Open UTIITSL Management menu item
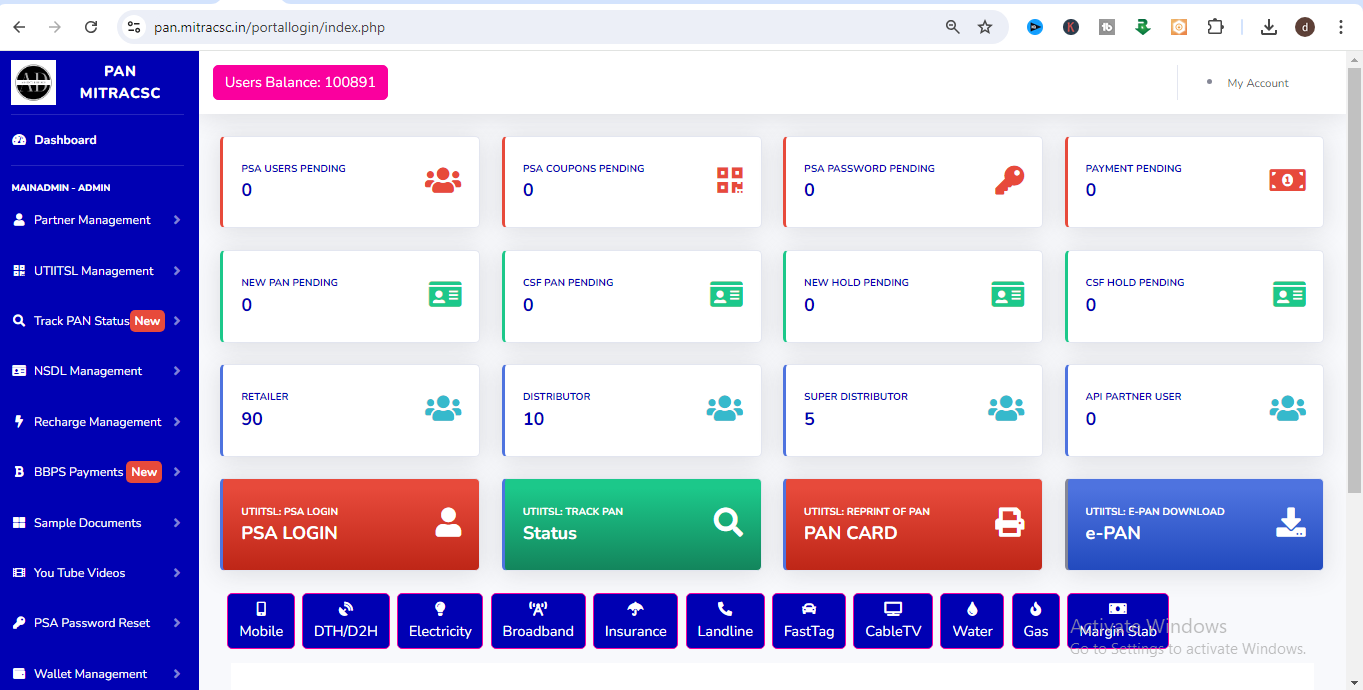 click(98, 270)
